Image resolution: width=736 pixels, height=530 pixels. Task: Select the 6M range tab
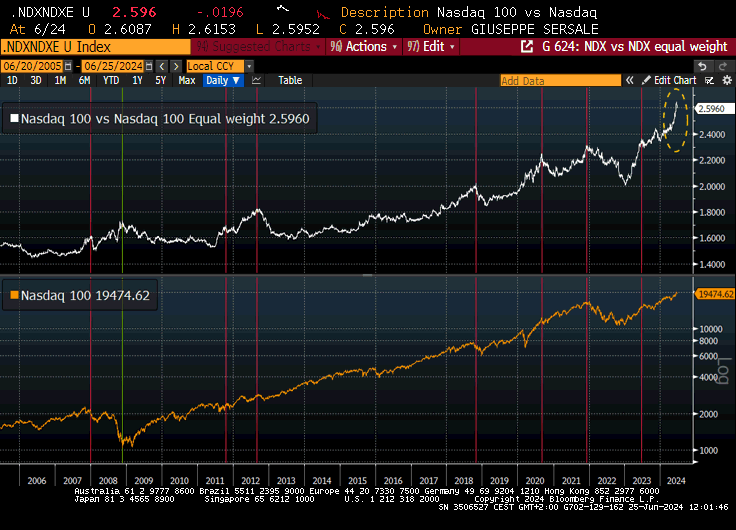84,80
